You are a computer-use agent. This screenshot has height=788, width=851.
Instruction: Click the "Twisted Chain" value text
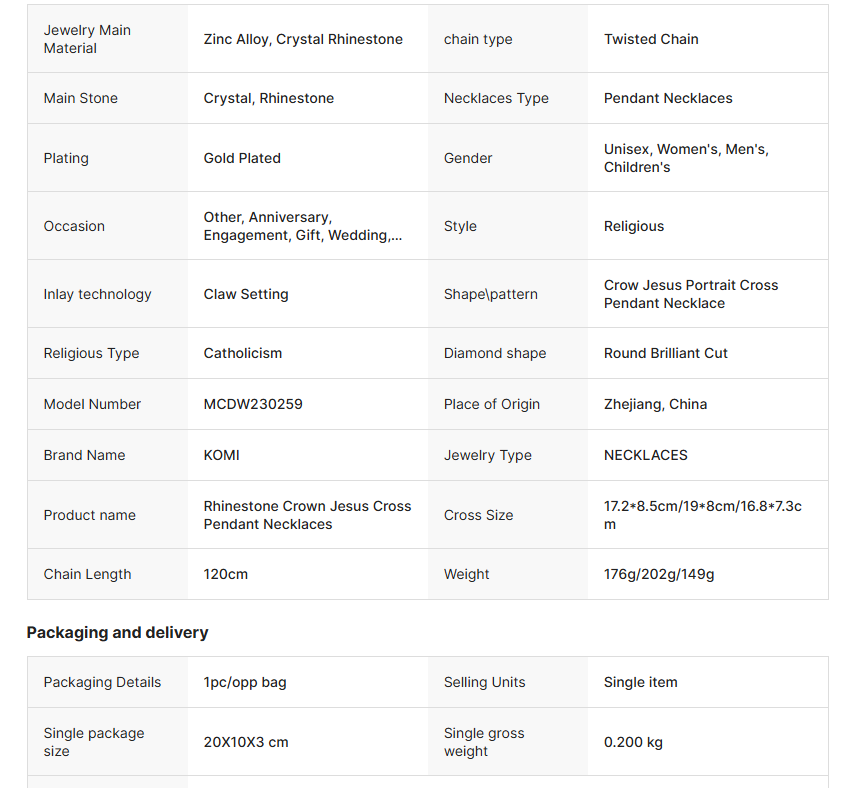pos(651,40)
